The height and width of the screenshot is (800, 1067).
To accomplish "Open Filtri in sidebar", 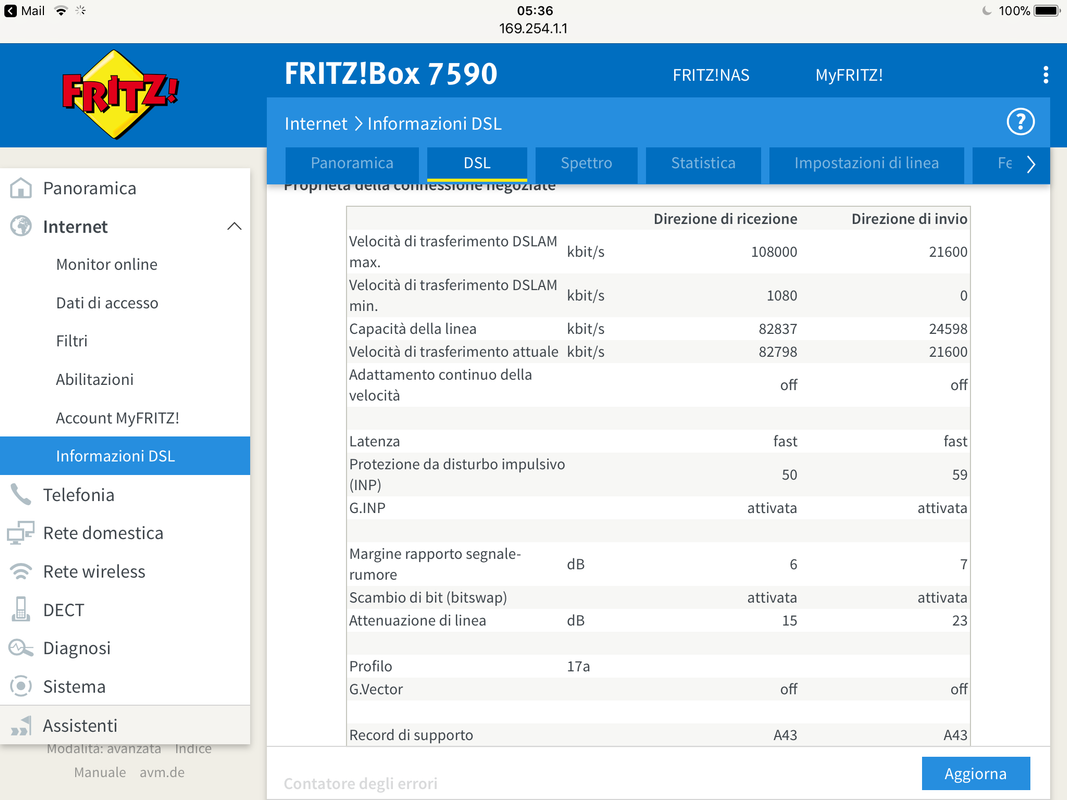I will pos(71,341).
